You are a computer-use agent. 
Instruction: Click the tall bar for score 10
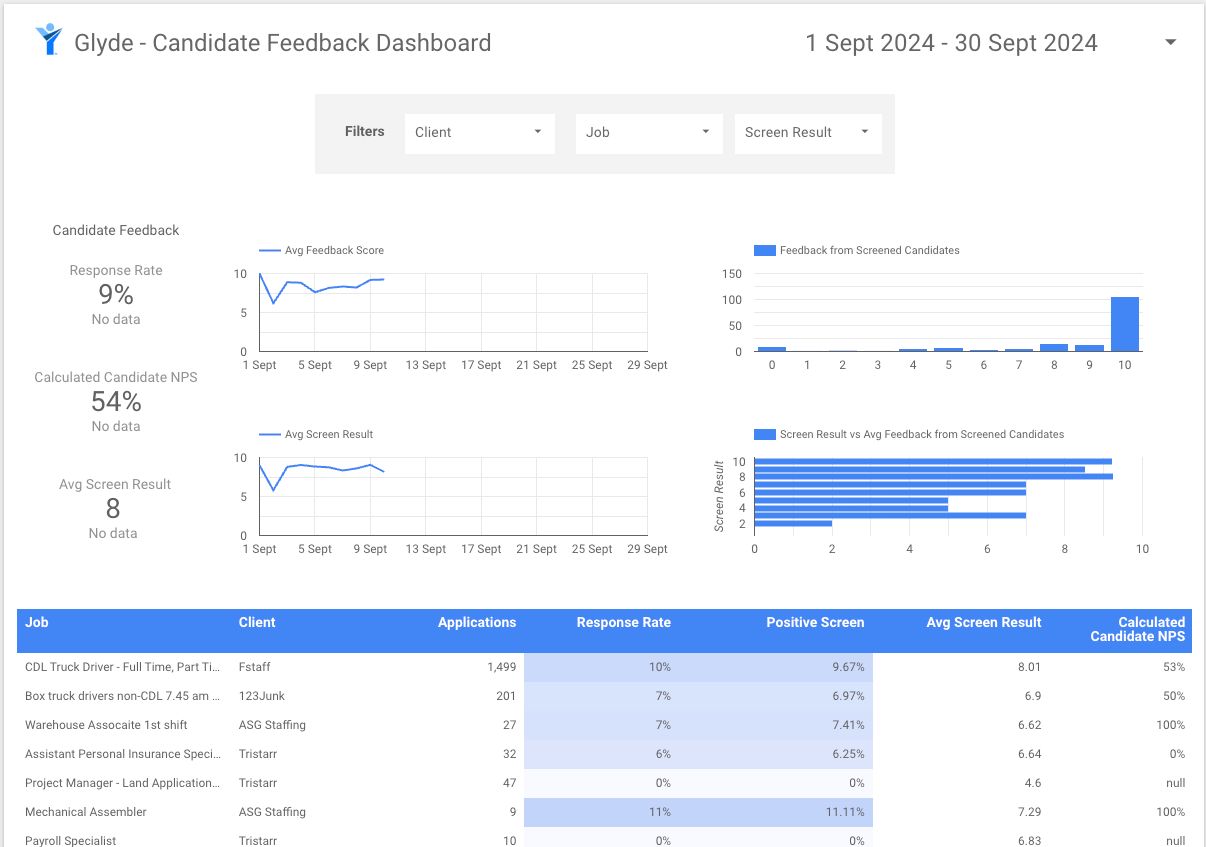[1124, 324]
